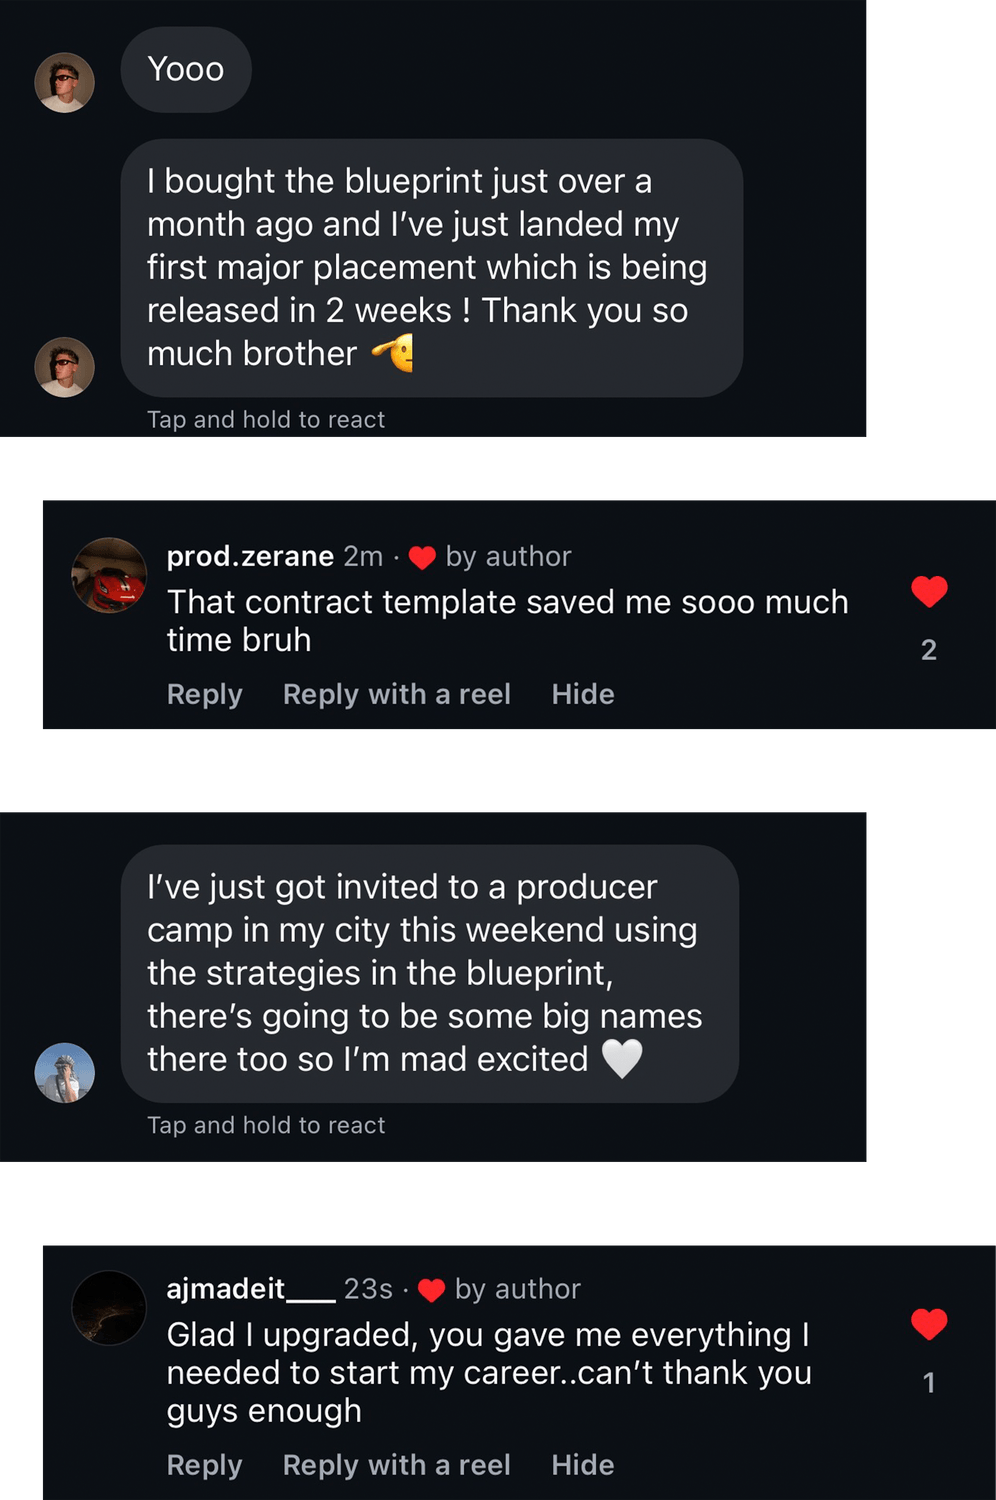This screenshot has width=996, height=1500.
Task: Open the sender avatar beside the Yooo message
Action: (65, 82)
